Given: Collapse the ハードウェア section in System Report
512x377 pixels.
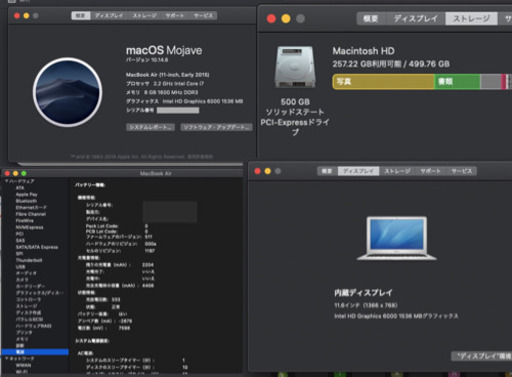Looking at the screenshot, I should 6,181.
